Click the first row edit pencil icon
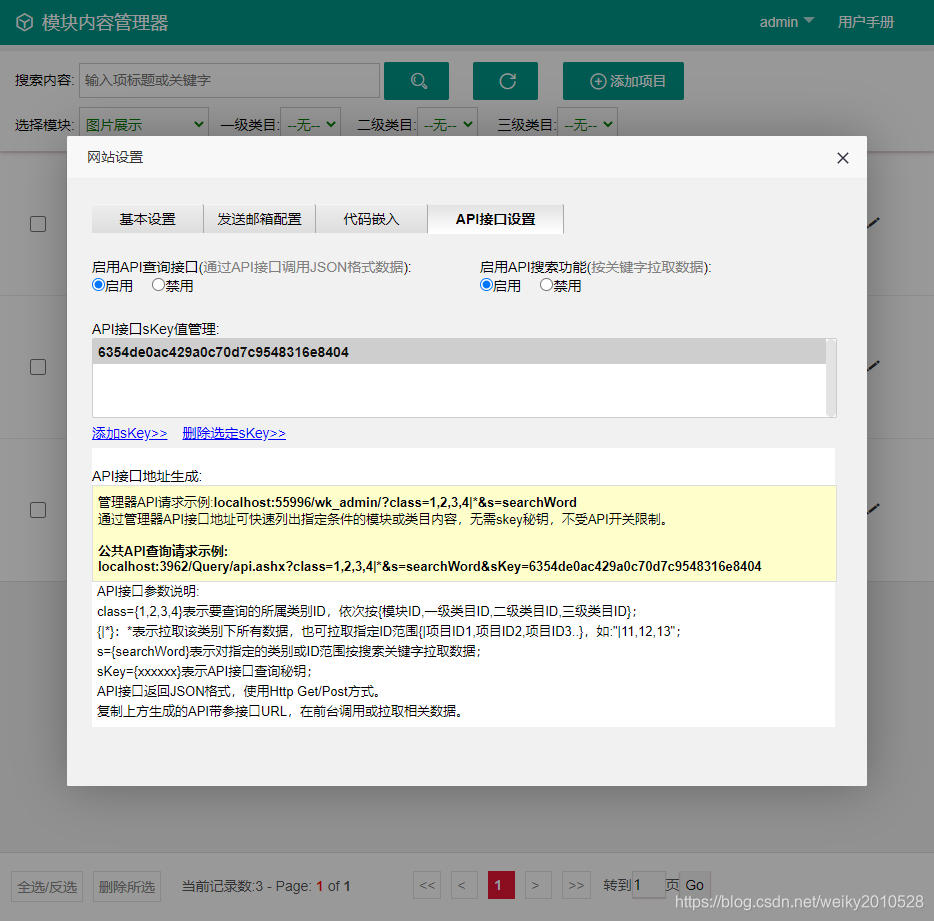Screen dimensions: 934x921 pyautogui.click(x=873, y=223)
